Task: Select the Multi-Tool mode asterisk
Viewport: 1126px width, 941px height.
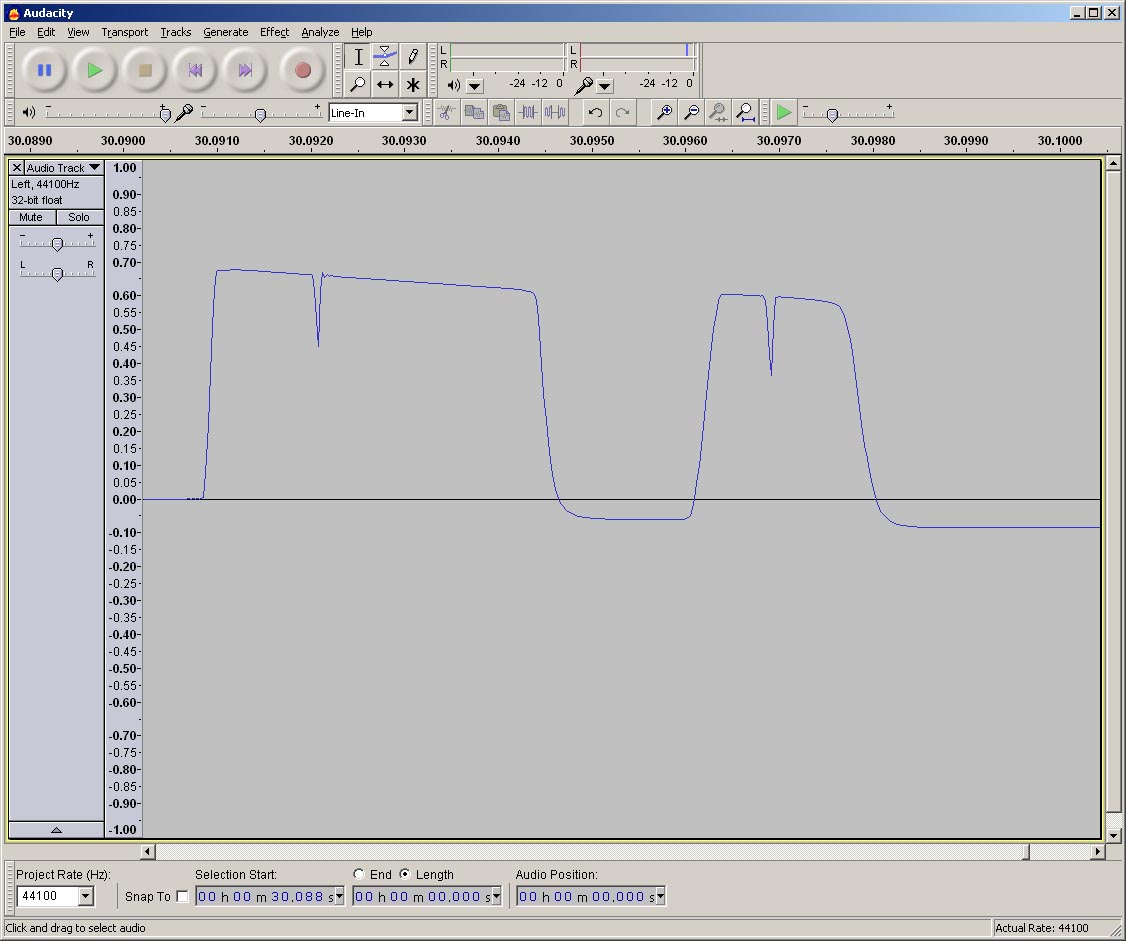Action: (413, 84)
